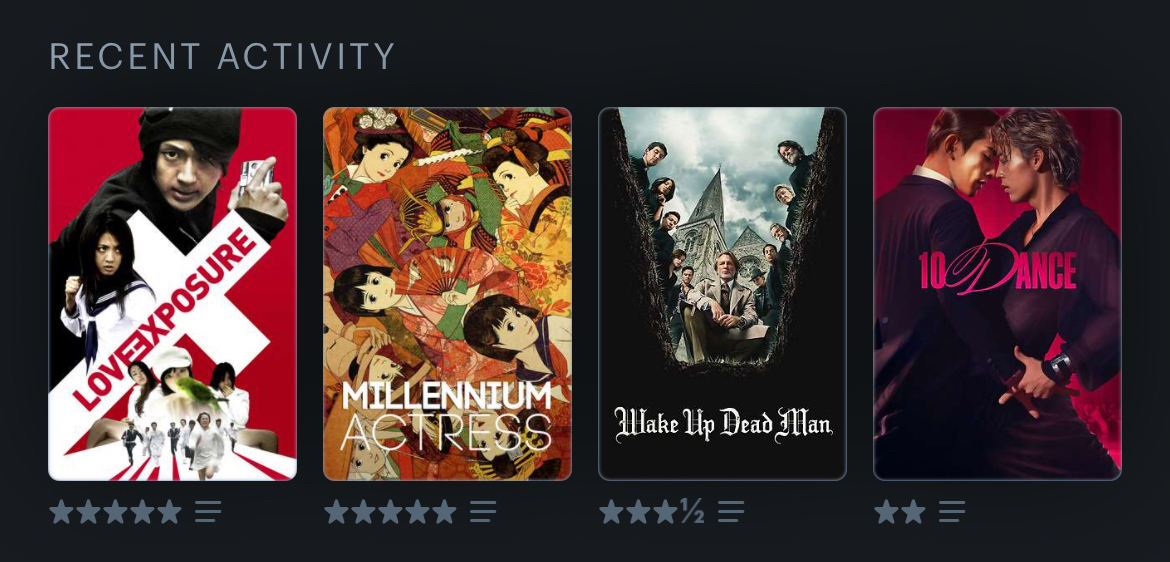Click the first star under Millennium Actress

coord(336,512)
